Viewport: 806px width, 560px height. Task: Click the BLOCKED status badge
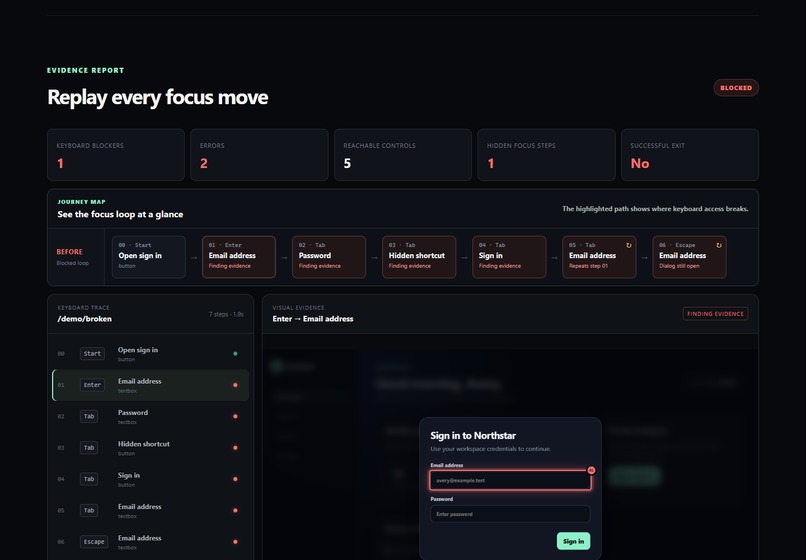point(736,88)
